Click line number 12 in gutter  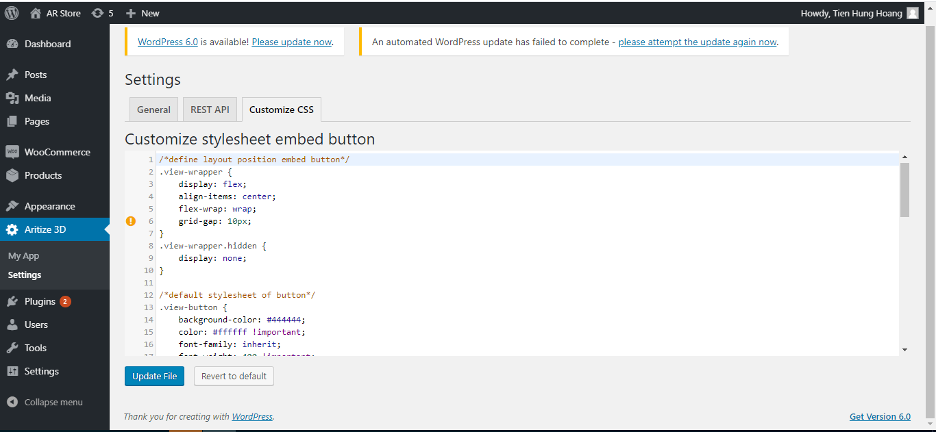coord(149,295)
